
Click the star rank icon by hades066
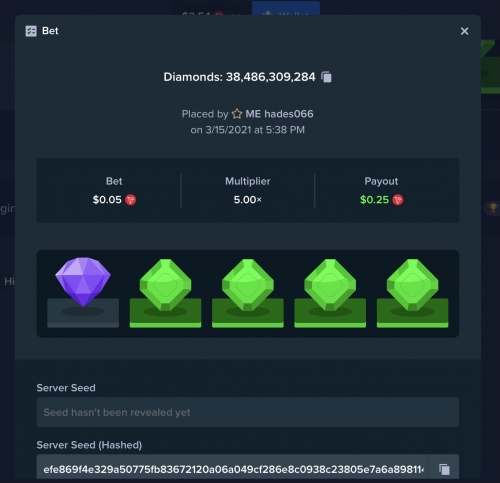pyautogui.click(x=237, y=114)
